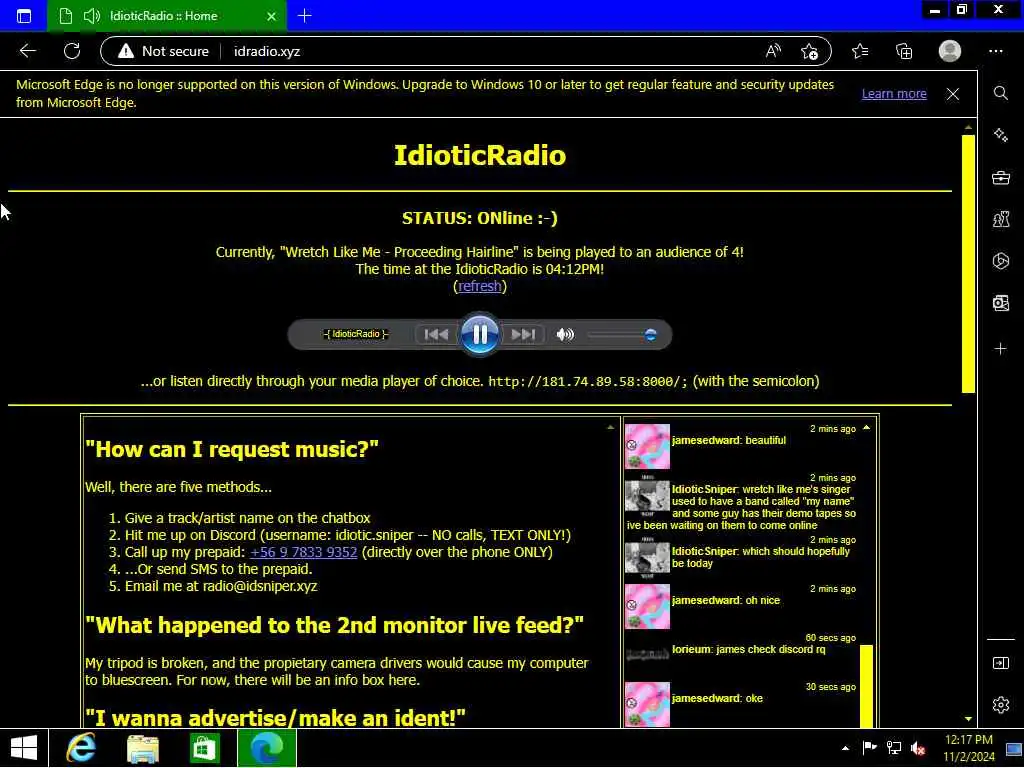Open the sidebar Discover sparkle icon
1024x768 pixels.
tap(1000, 135)
